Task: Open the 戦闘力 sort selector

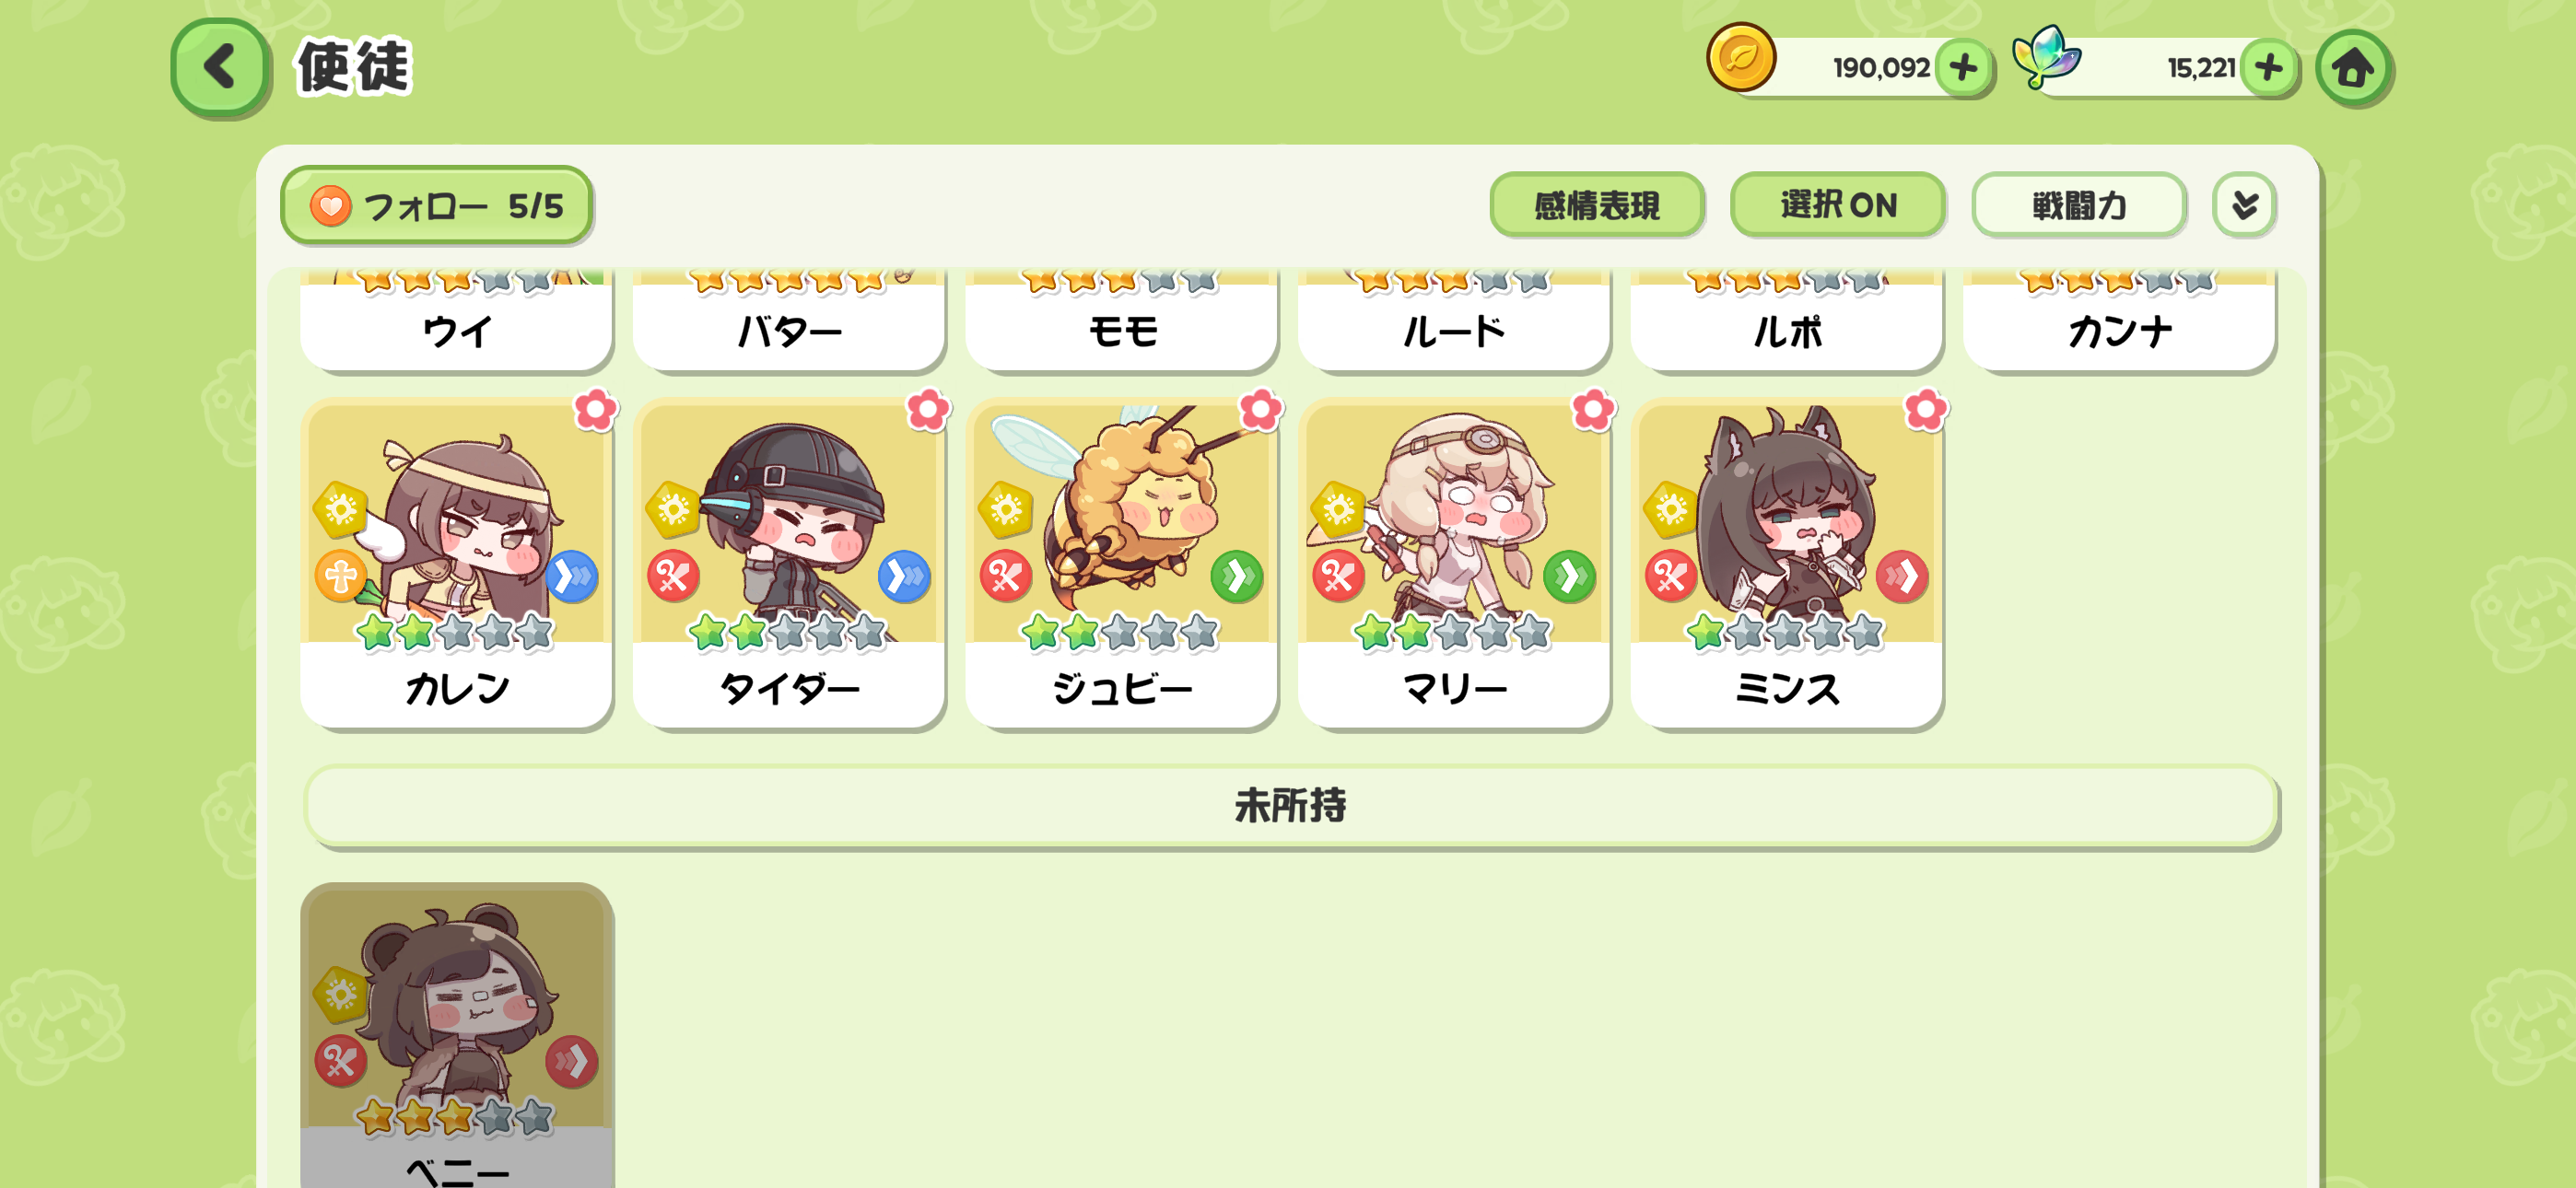Action: tap(2078, 205)
